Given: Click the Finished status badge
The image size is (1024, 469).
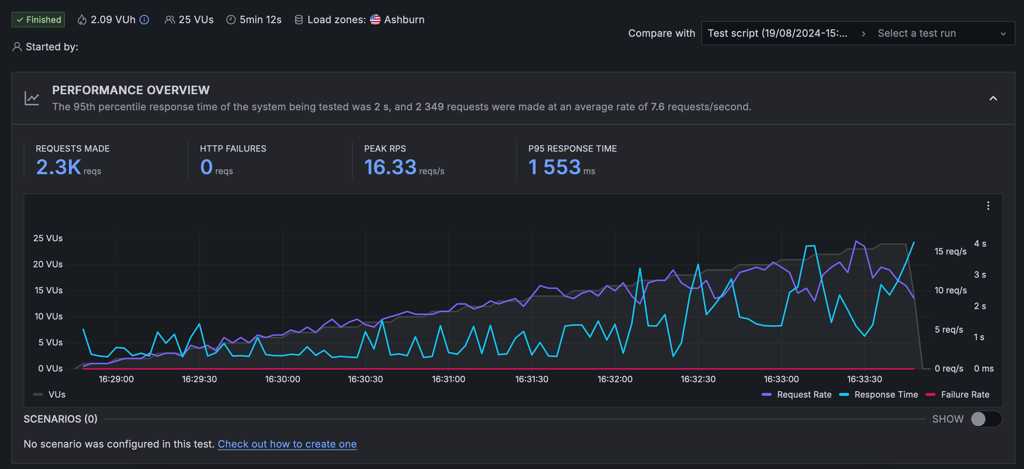Looking at the screenshot, I should click(x=39, y=20).
